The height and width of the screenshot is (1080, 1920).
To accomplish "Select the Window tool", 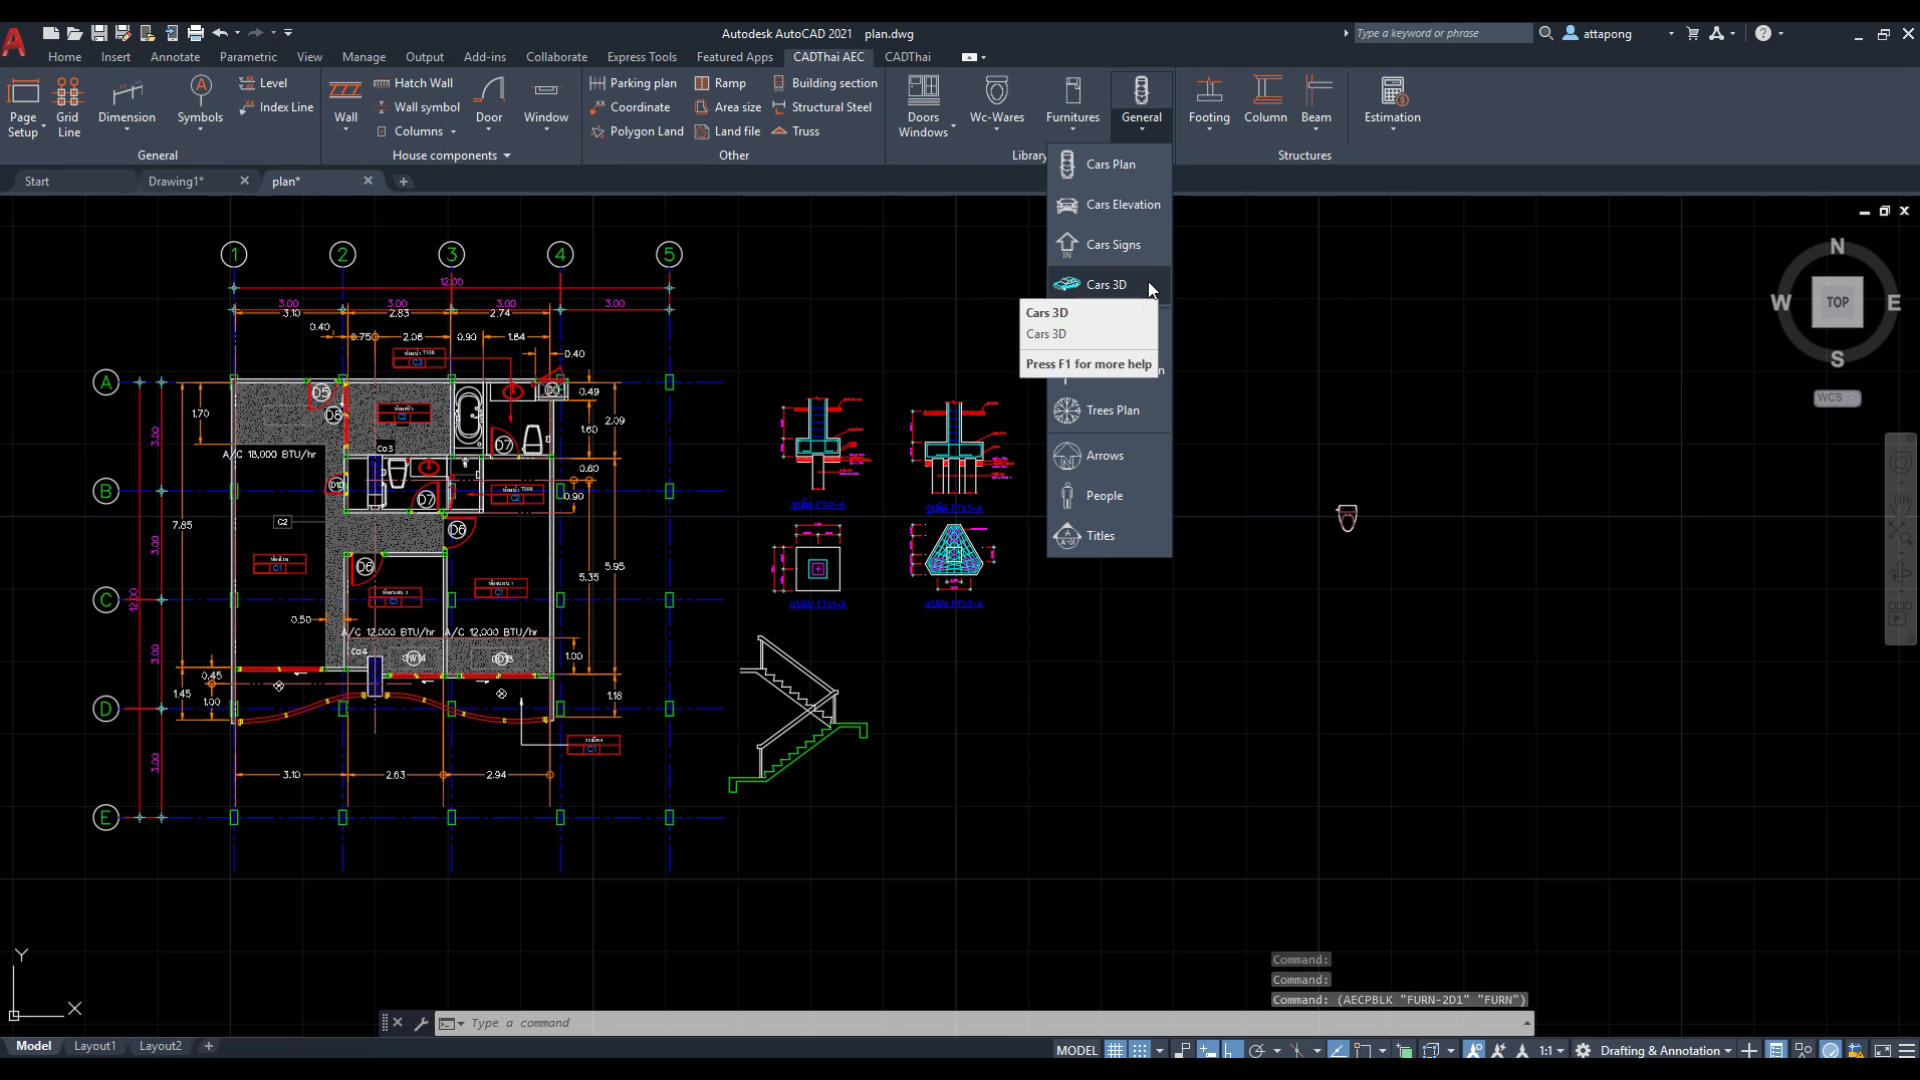I will [546, 103].
